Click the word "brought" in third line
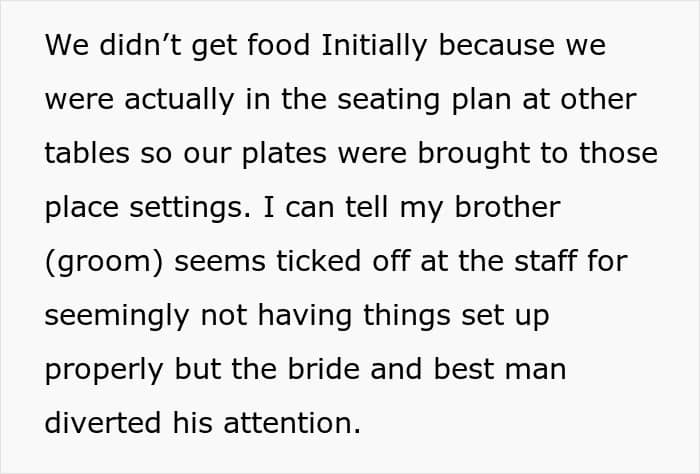This screenshot has width=700, height=474. (x=473, y=154)
